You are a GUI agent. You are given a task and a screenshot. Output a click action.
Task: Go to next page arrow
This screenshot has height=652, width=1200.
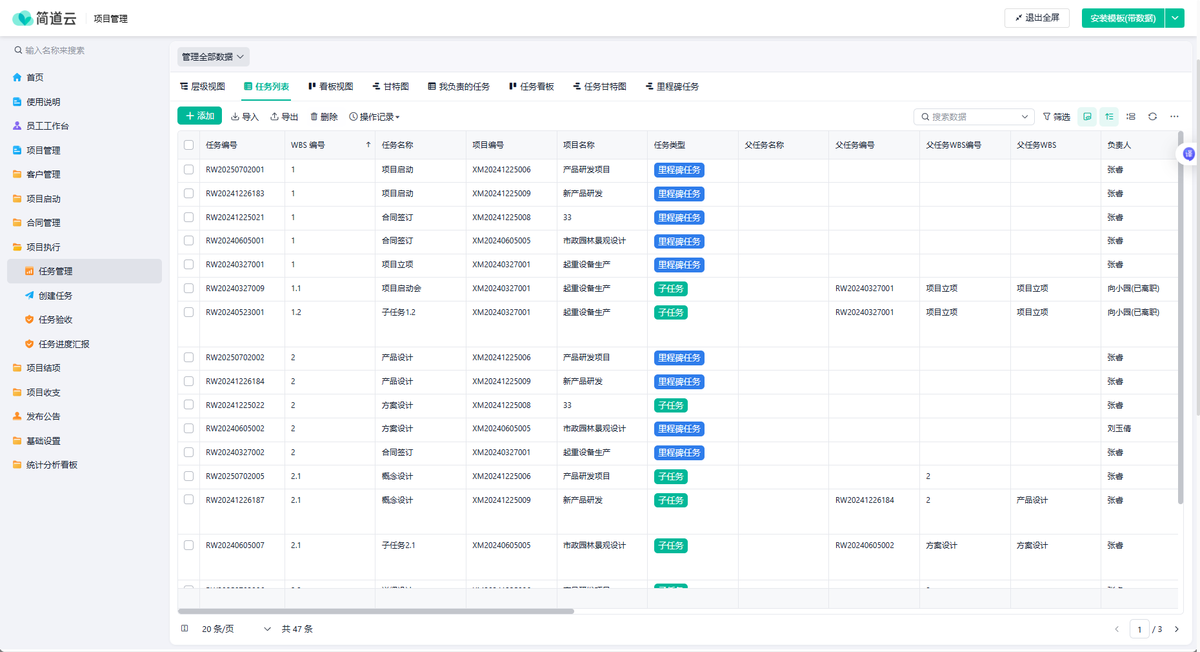tap(1177, 629)
